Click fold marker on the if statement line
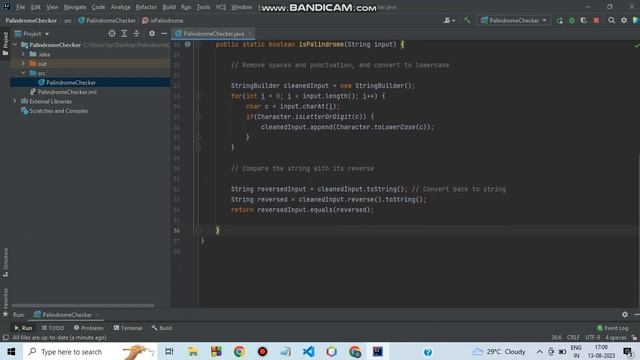This screenshot has height=360, width=640. point(198,117)
